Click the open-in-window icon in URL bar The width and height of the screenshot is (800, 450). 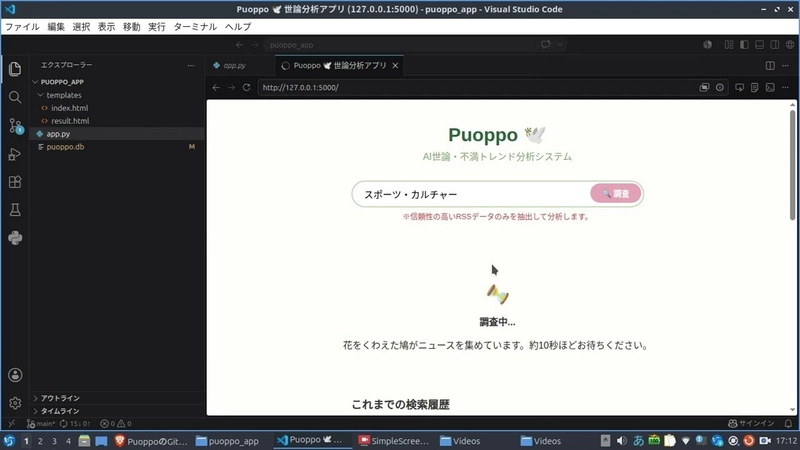(x=705, y=88)
